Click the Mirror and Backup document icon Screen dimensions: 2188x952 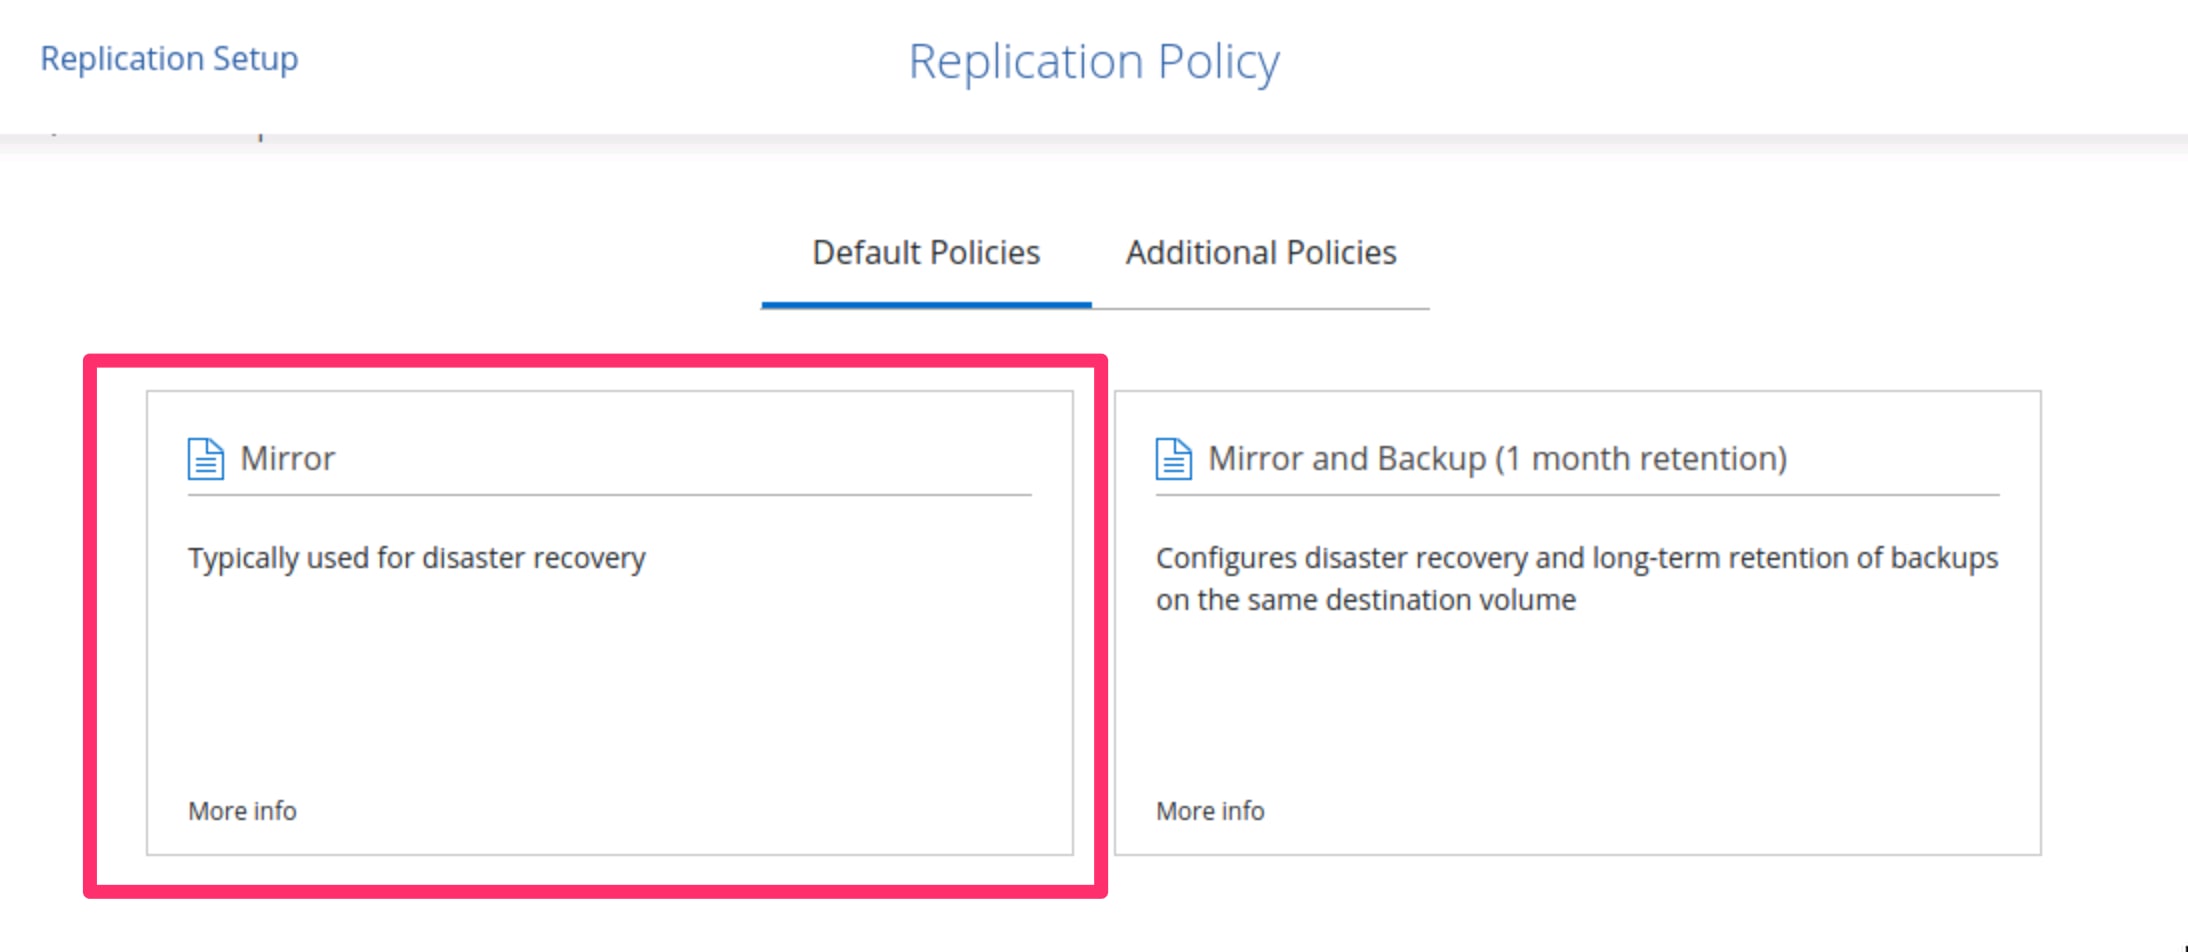1173,459
